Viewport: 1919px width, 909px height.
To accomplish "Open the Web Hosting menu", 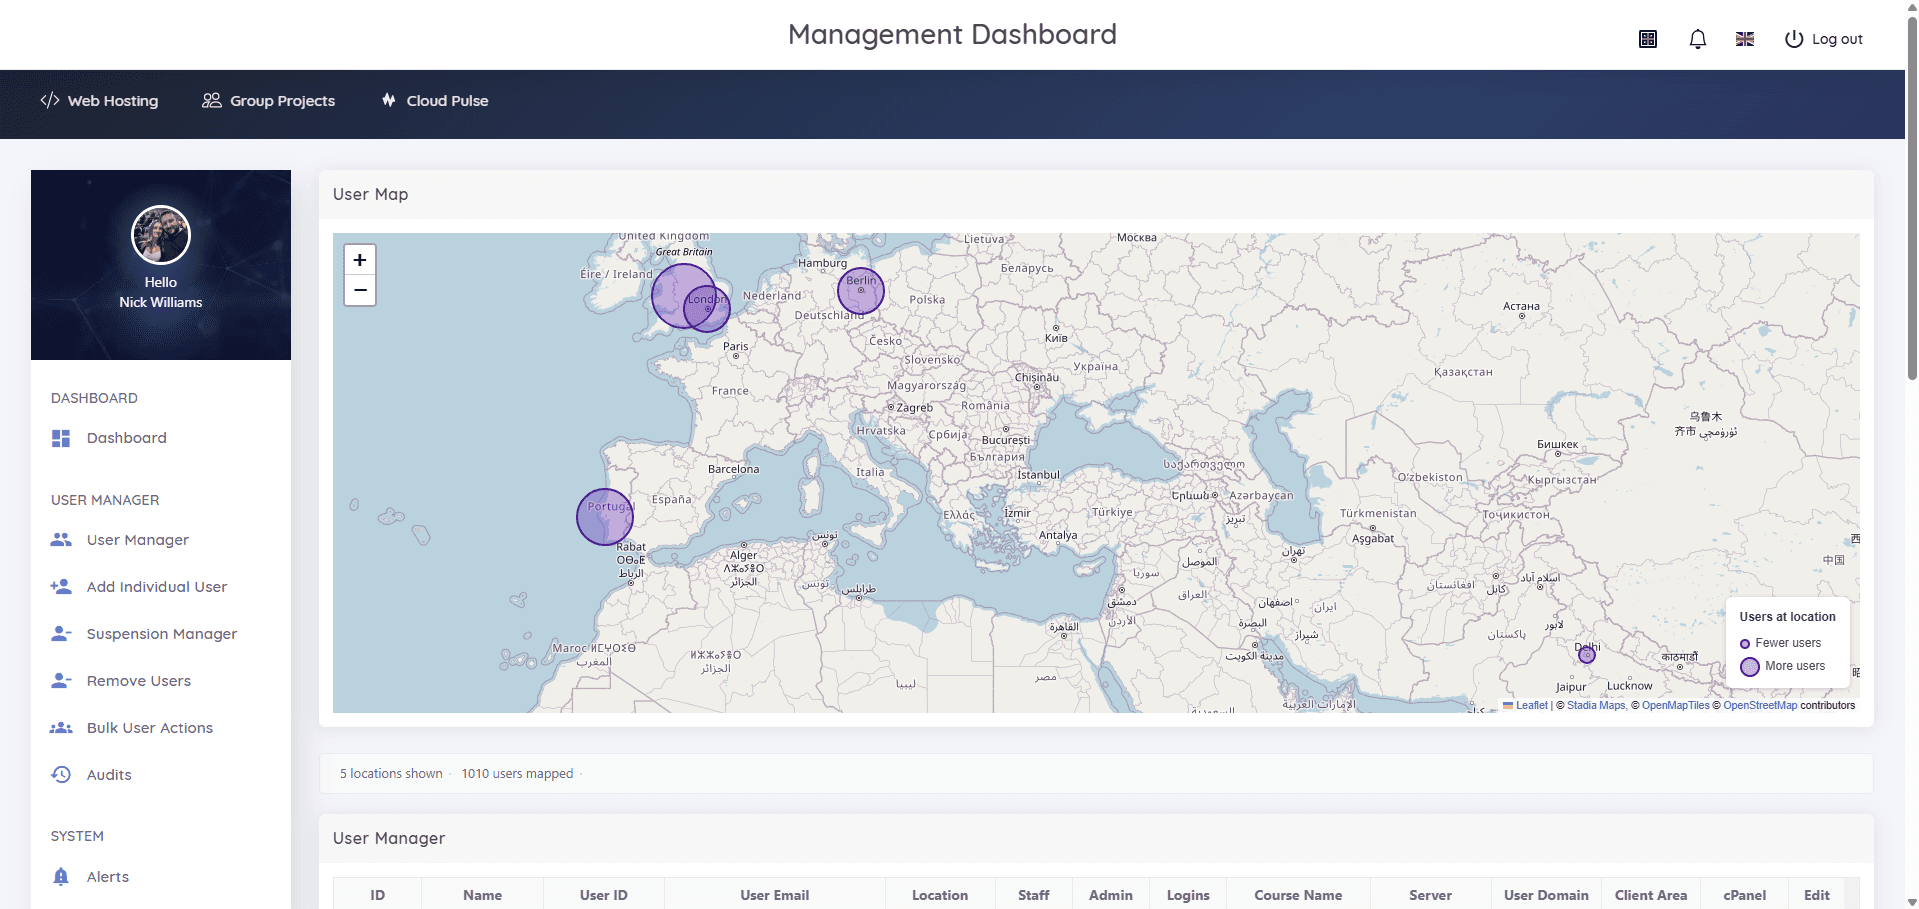I will click(99, 100).
